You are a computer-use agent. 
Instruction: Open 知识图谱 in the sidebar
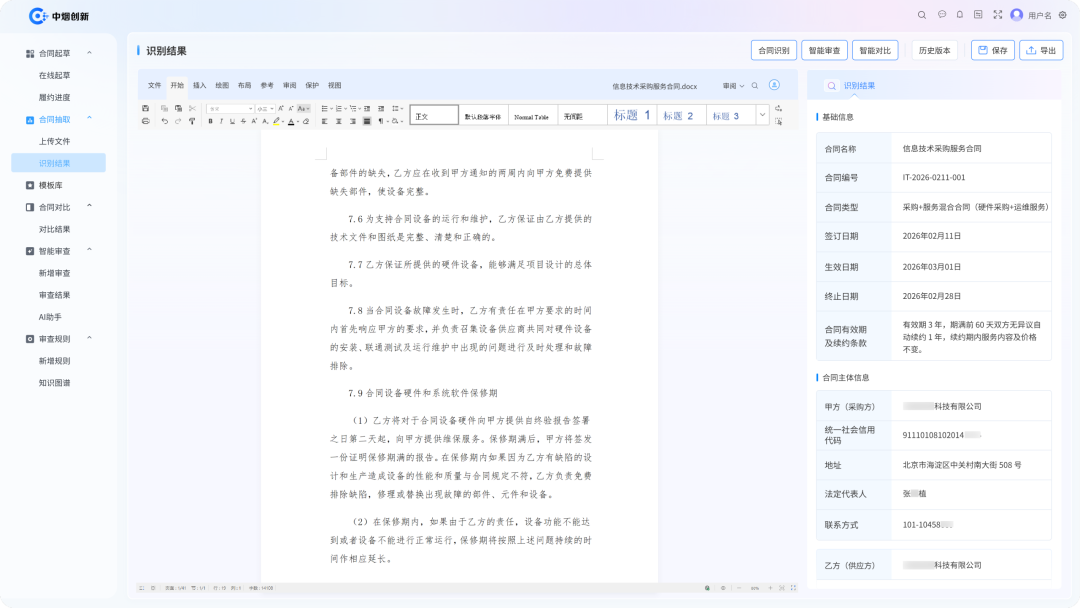click(x=54, y=383)
